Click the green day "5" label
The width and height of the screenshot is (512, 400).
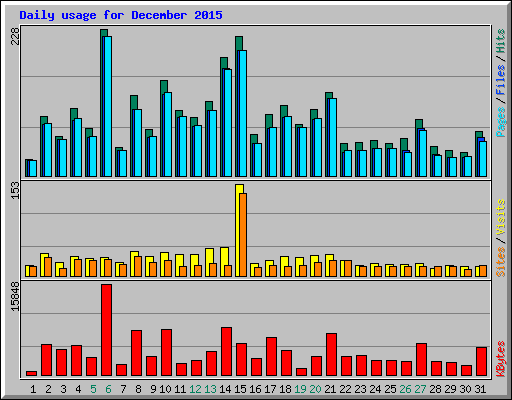93,389
